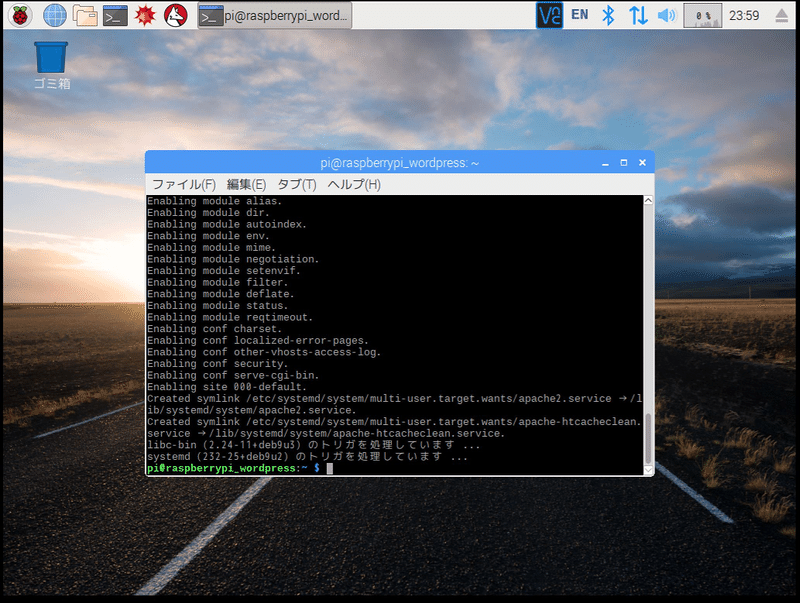
Task: Click the 'Enabling module filter.' line
Action: coord(218,283)
